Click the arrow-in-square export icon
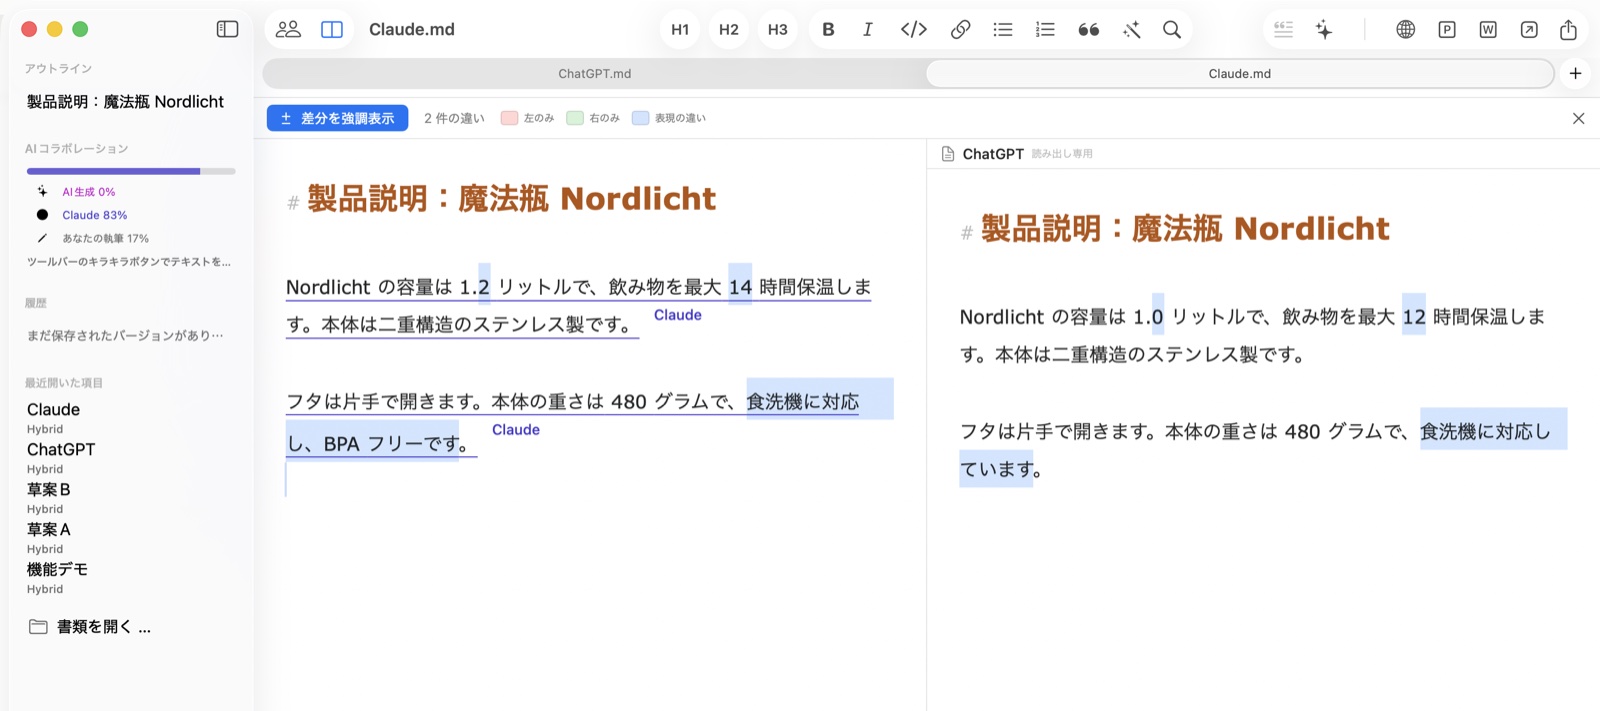This screenshot has width=1600, height=711. pyautogui.click(x=1529, y=29)
